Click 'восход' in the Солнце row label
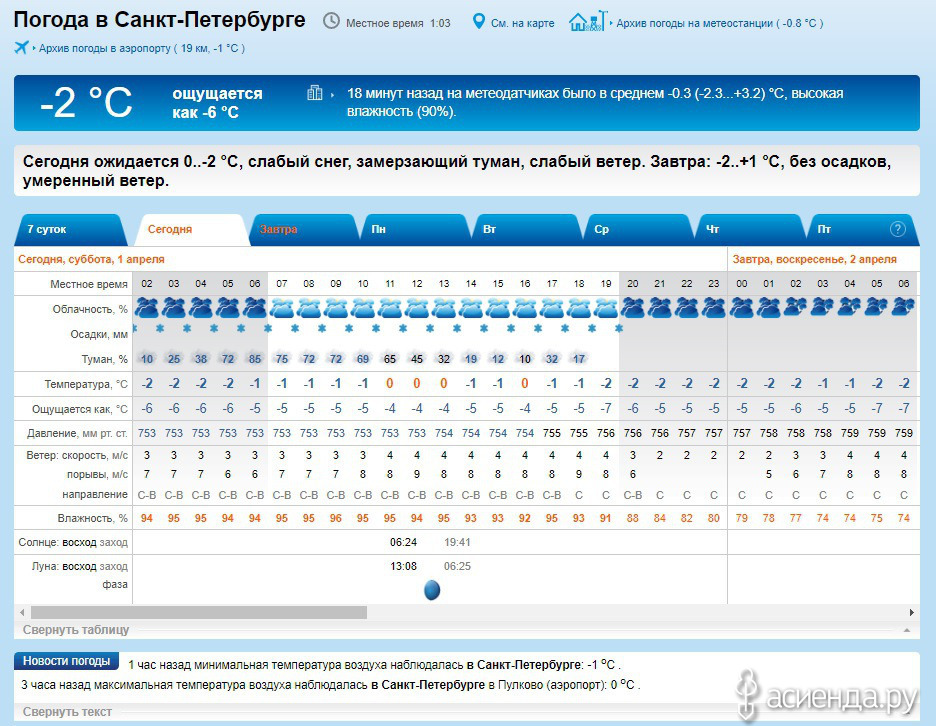 click(79, 543)
